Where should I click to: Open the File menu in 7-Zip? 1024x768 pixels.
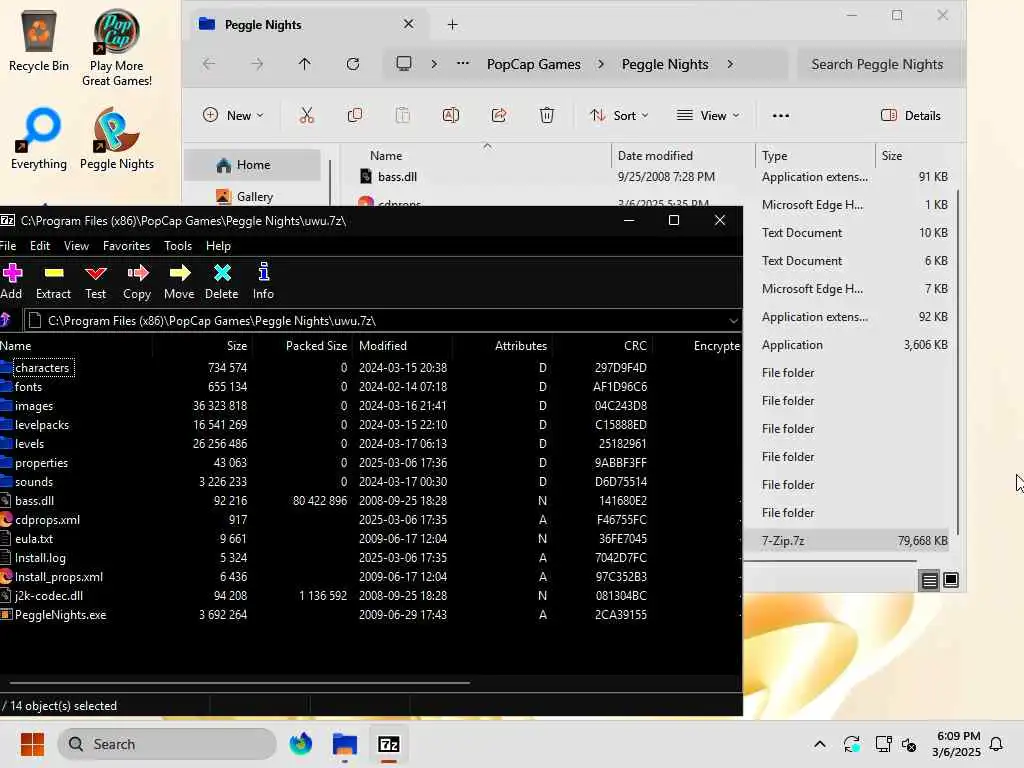8,246
